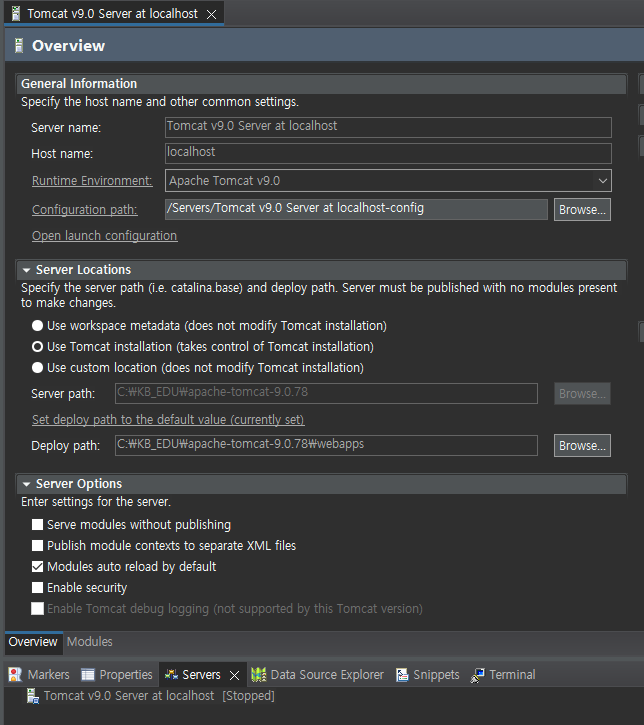Collapse the Server Locations section
The image size is (644, 725).
click(26, 270)
